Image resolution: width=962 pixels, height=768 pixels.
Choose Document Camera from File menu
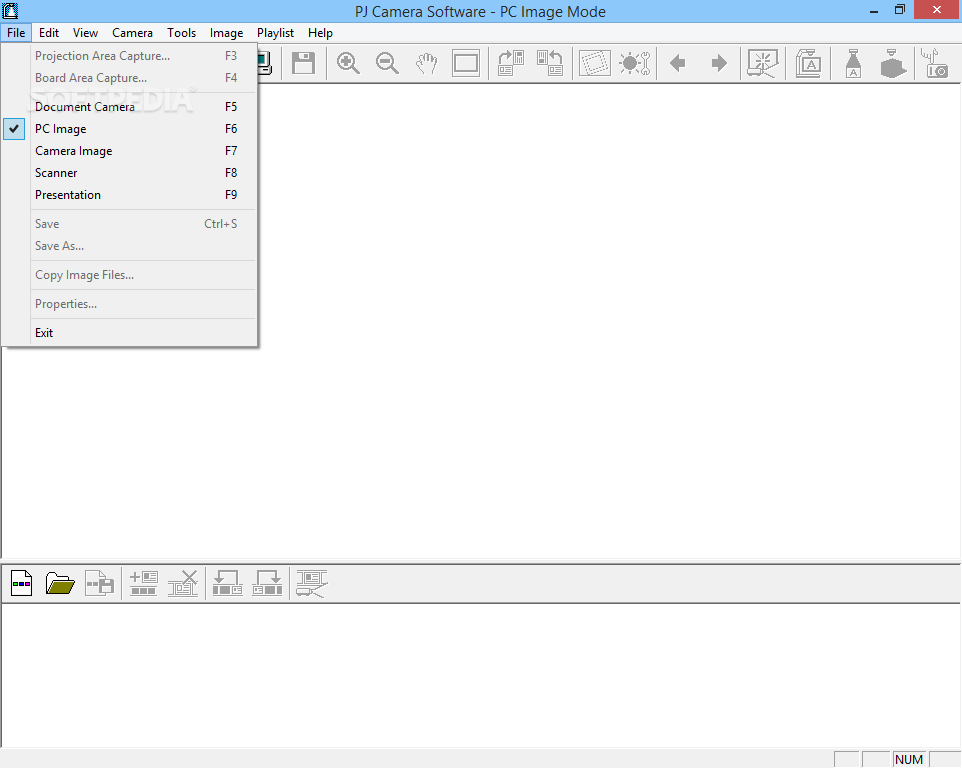[129, 107]
